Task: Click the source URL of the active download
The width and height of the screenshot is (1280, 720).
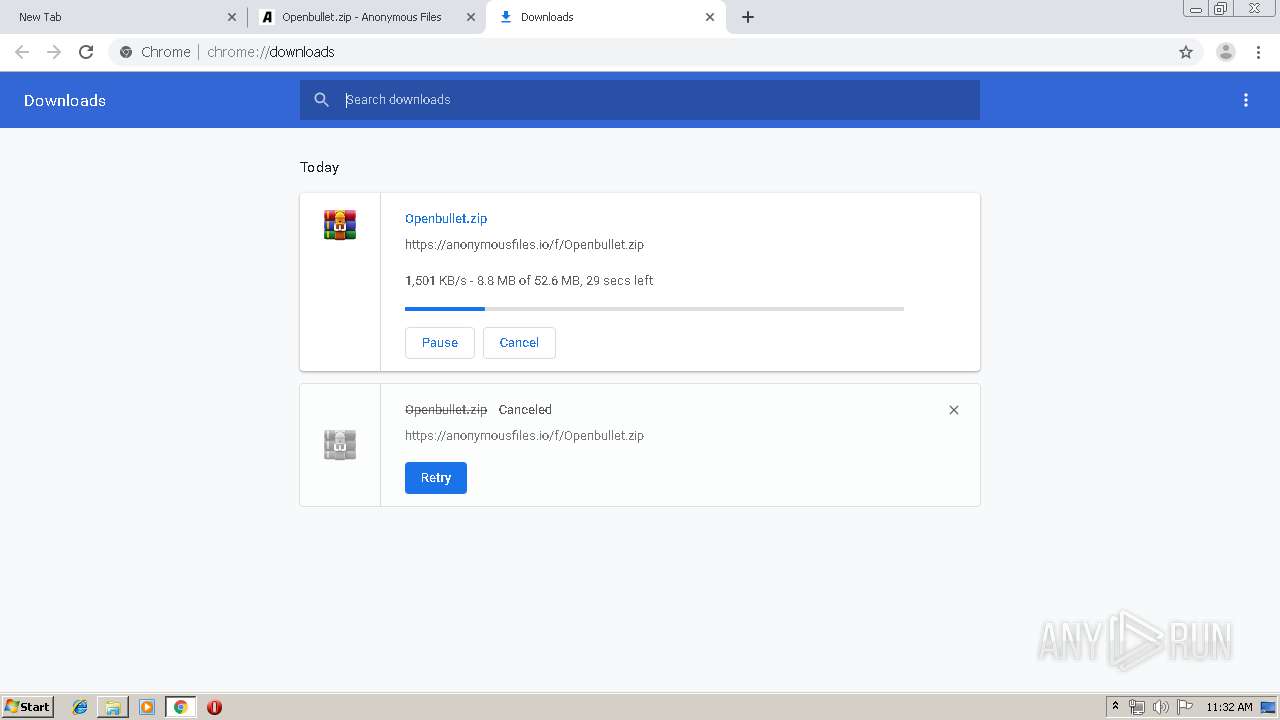Action: click(524, 245)
